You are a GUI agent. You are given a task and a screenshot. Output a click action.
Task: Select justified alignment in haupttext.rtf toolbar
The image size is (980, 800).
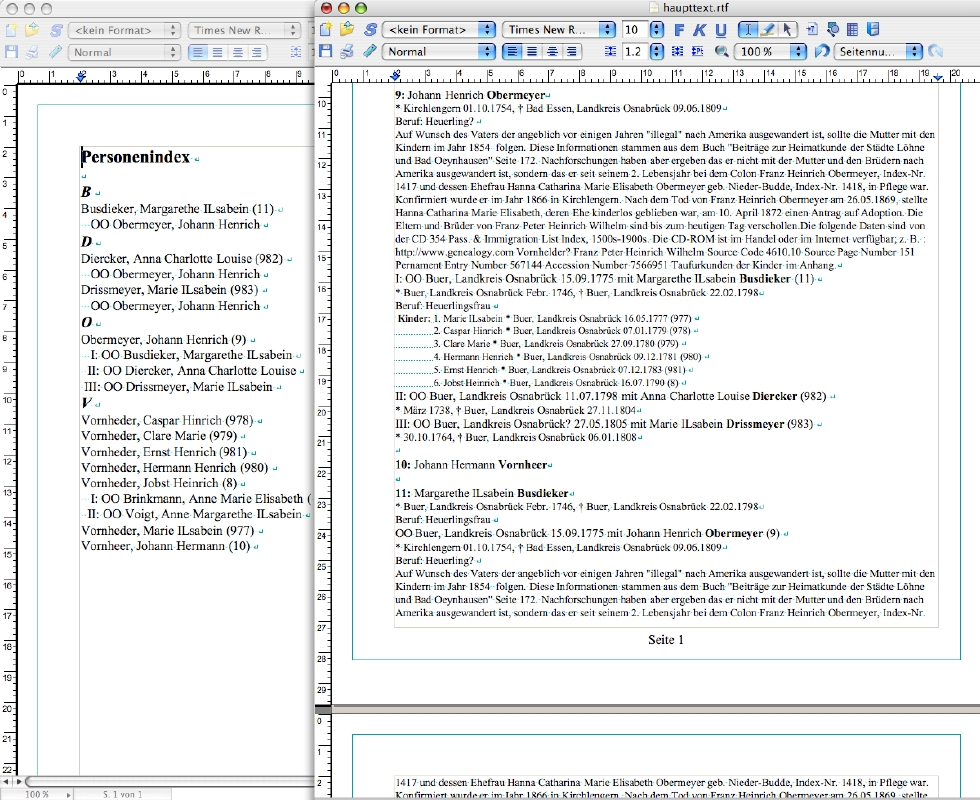tap(570, 51)
